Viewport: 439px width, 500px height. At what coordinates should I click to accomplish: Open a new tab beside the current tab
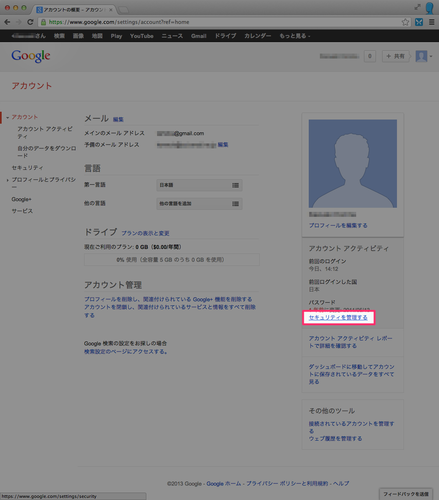pos(124,10)
